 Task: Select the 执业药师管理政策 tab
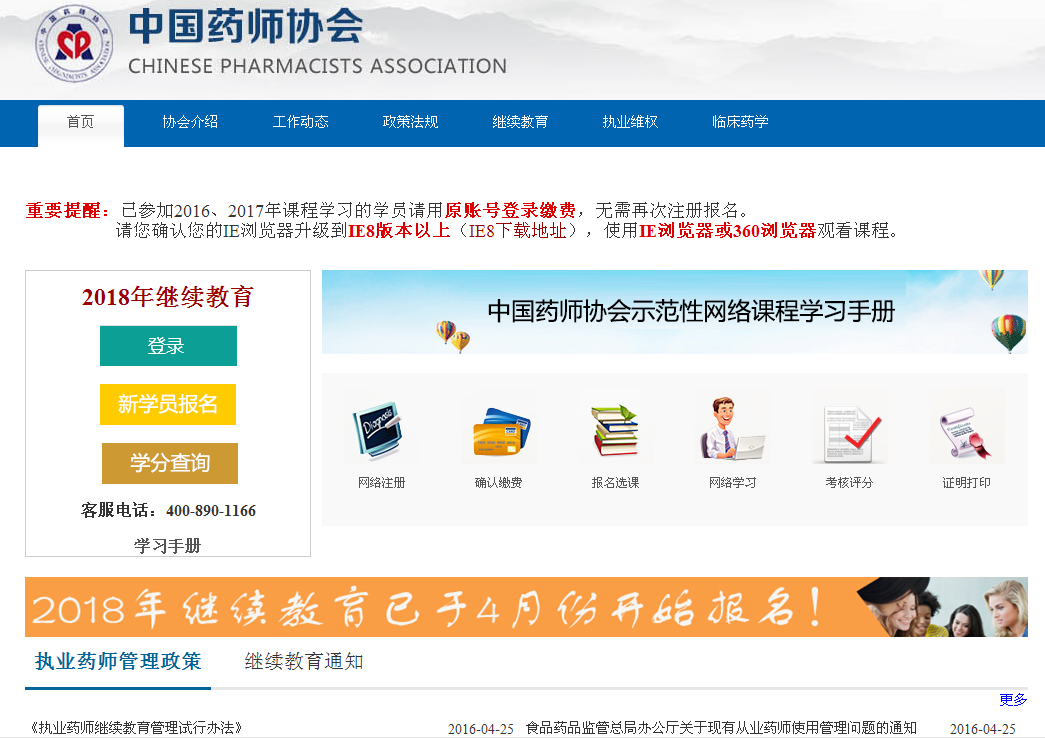(x=118, y=661)
